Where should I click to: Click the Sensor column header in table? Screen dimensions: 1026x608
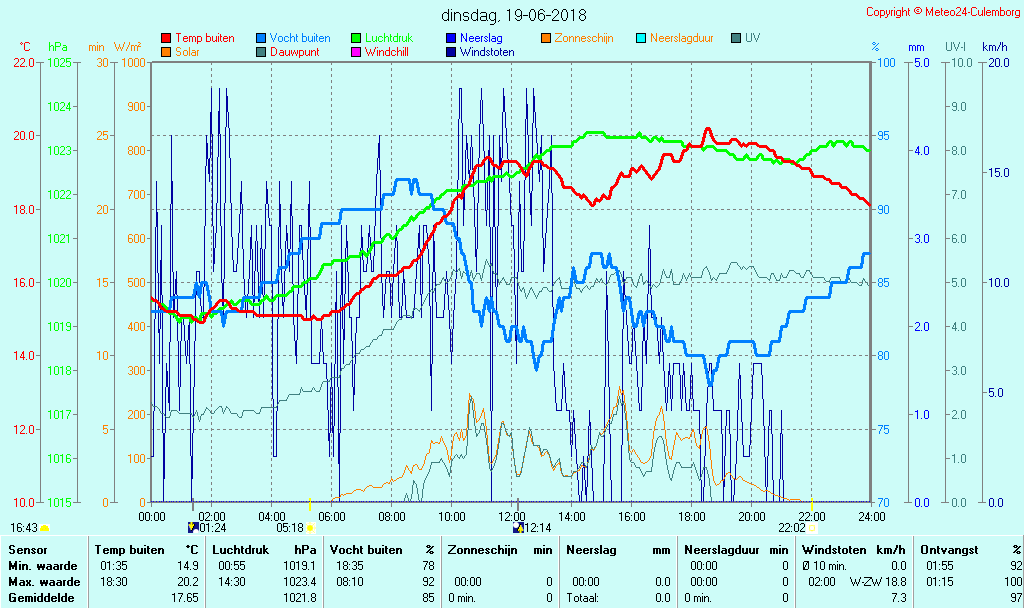(x=28, y=549)
